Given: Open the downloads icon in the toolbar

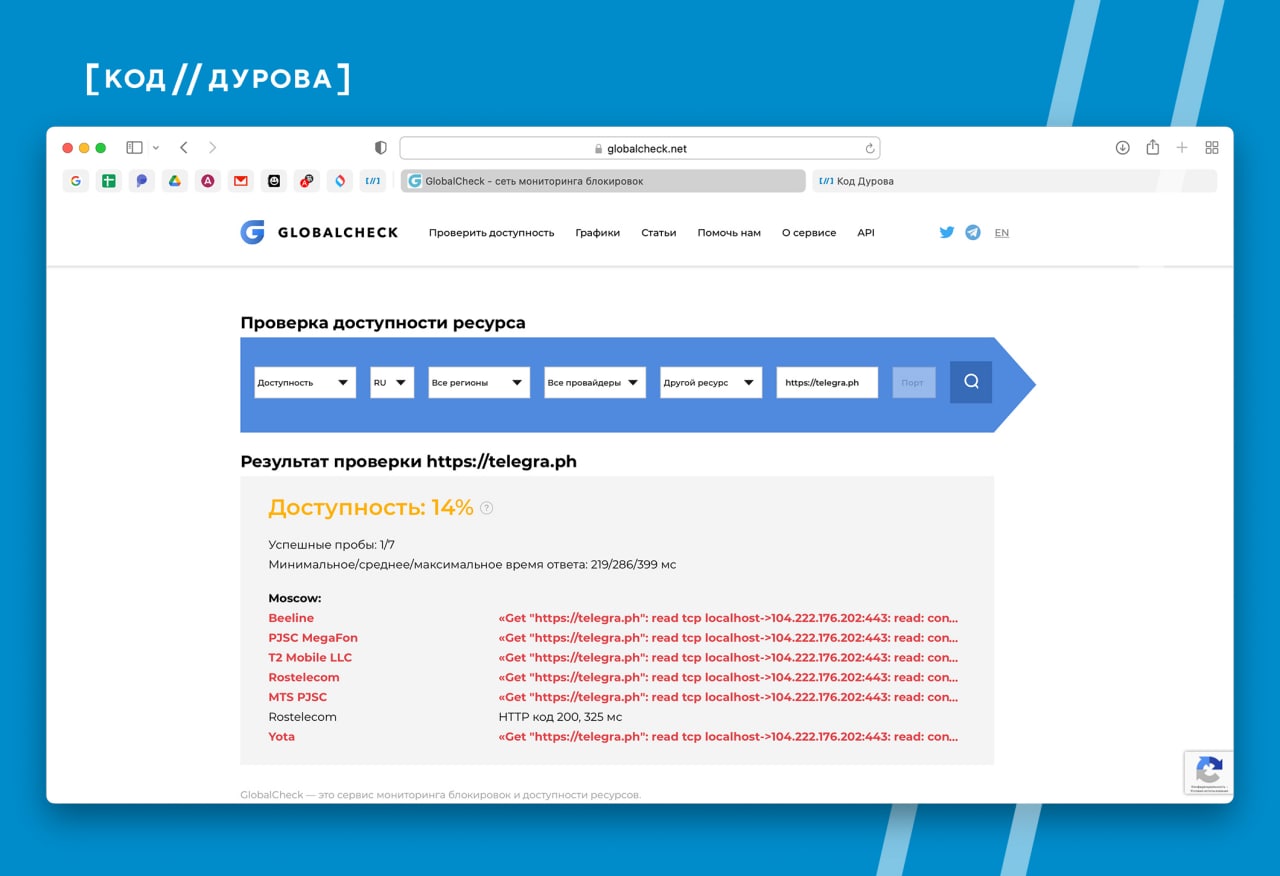Looking at the screenshot, I should pyautogui.click(x=1123, y=148).
